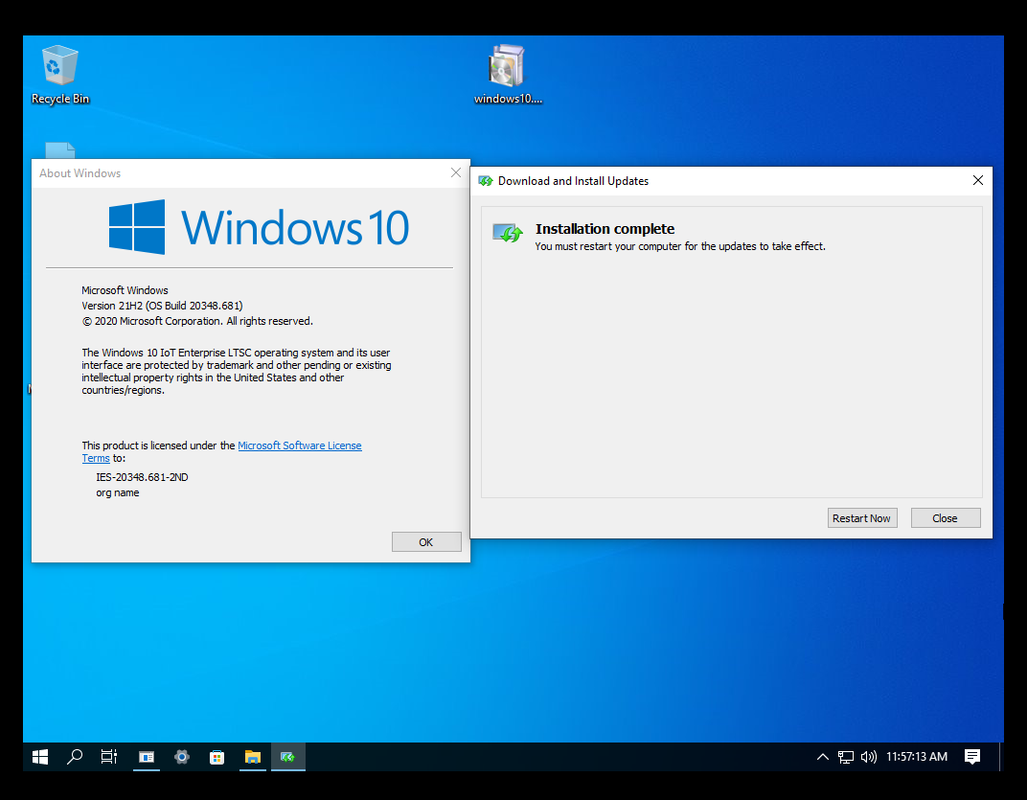Open Microsoft Software License link
1027x800 pixels.
point(299,446)
